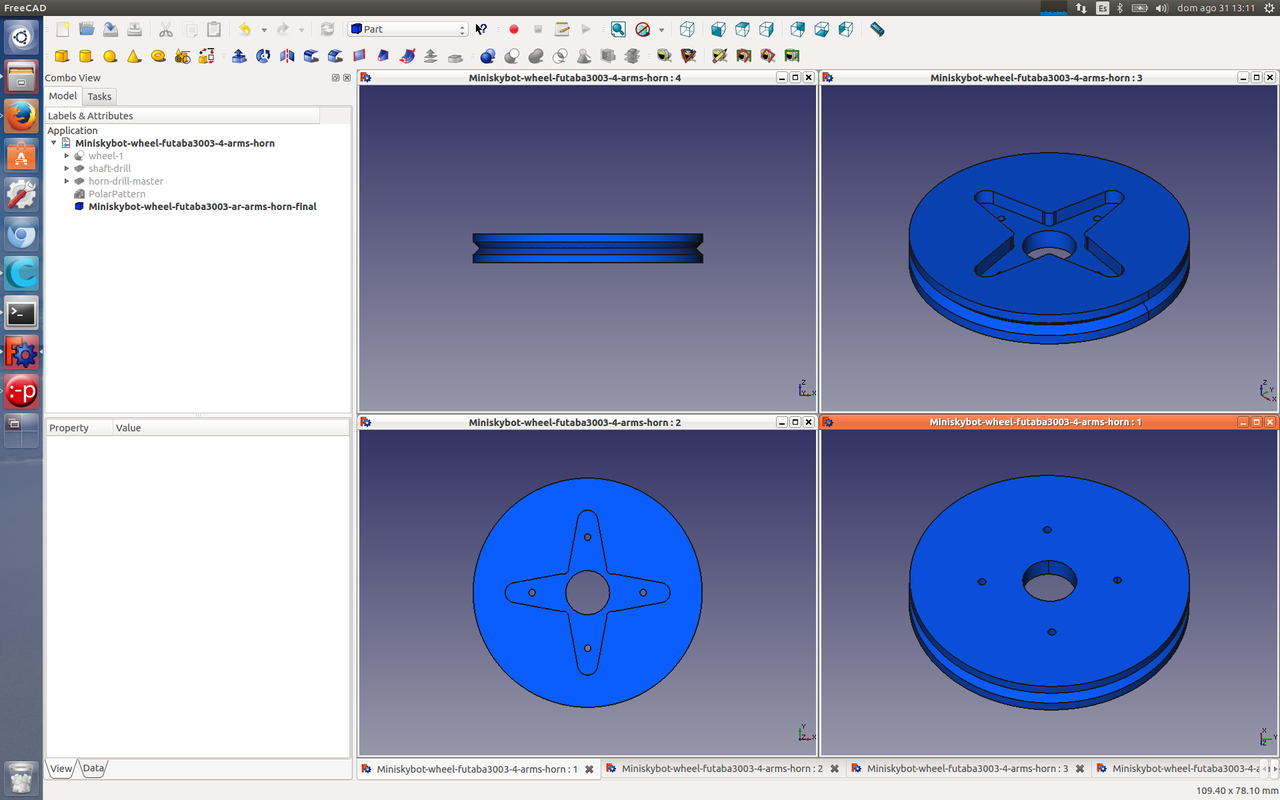Switch to axonometric view cube icon

(x=687, y=29)
